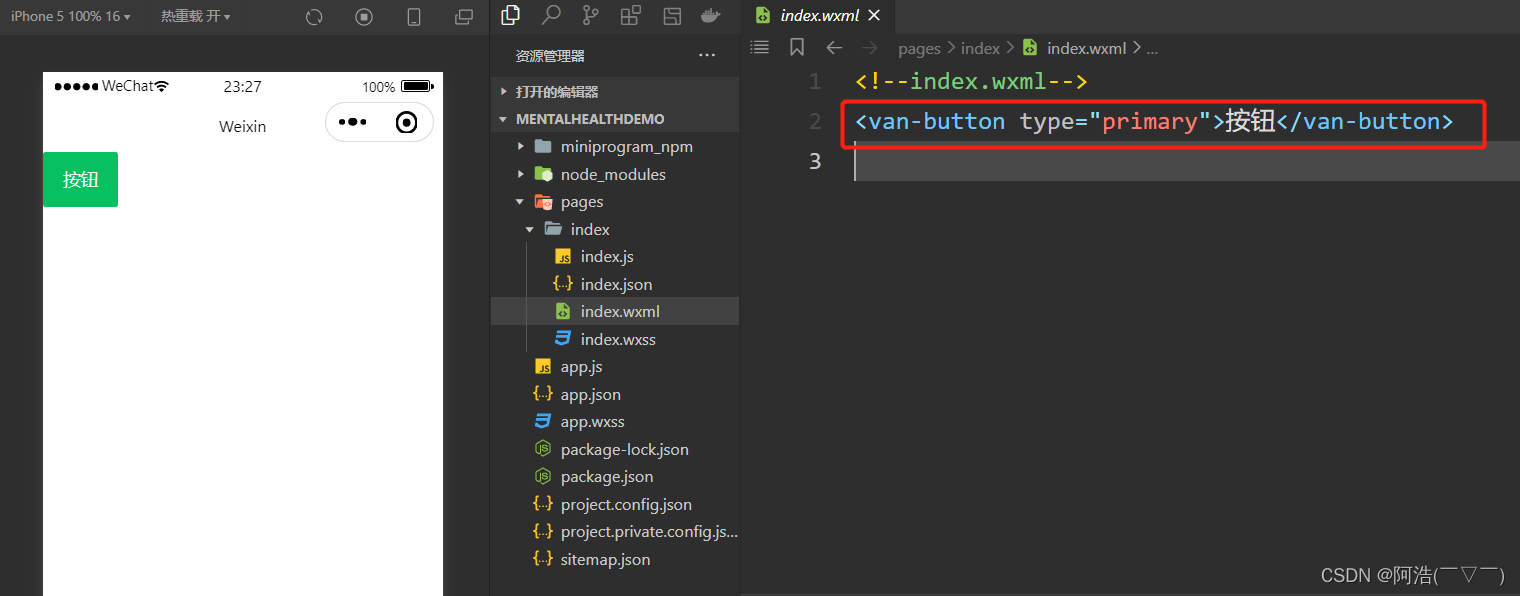Image resolution: width=1520 pixels, height=596 pixels.
Task: Open the Search icon in the activity bar
Action: point(551,16)
